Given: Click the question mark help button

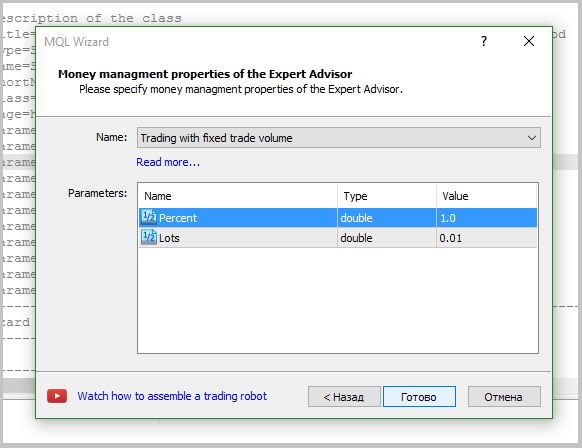Looking at the screenshot, I should [x=484, y=41].
